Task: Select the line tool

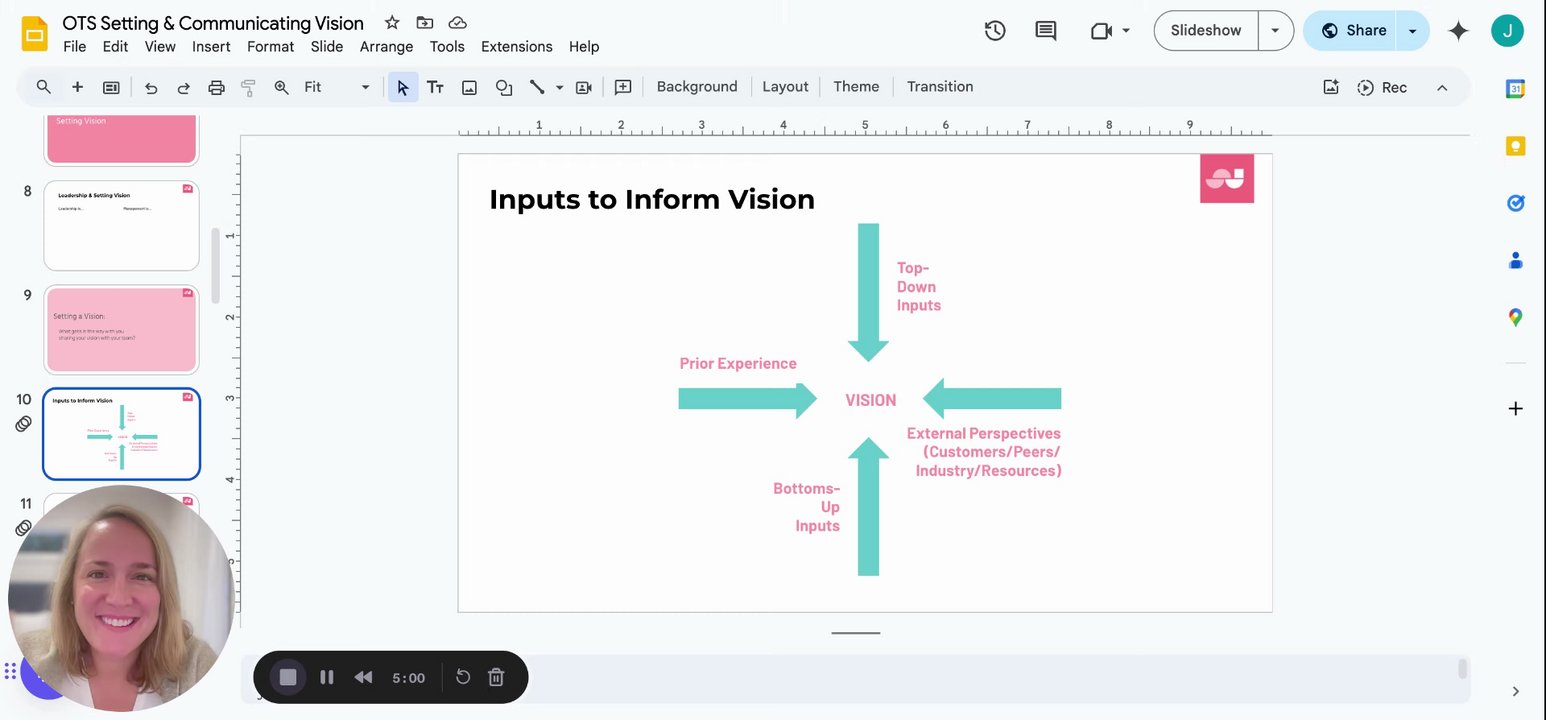Action: click(x=537, y=87)
